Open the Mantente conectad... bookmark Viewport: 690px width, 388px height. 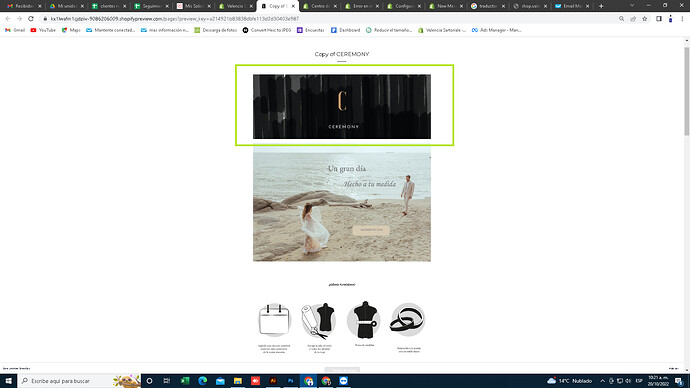110,30
